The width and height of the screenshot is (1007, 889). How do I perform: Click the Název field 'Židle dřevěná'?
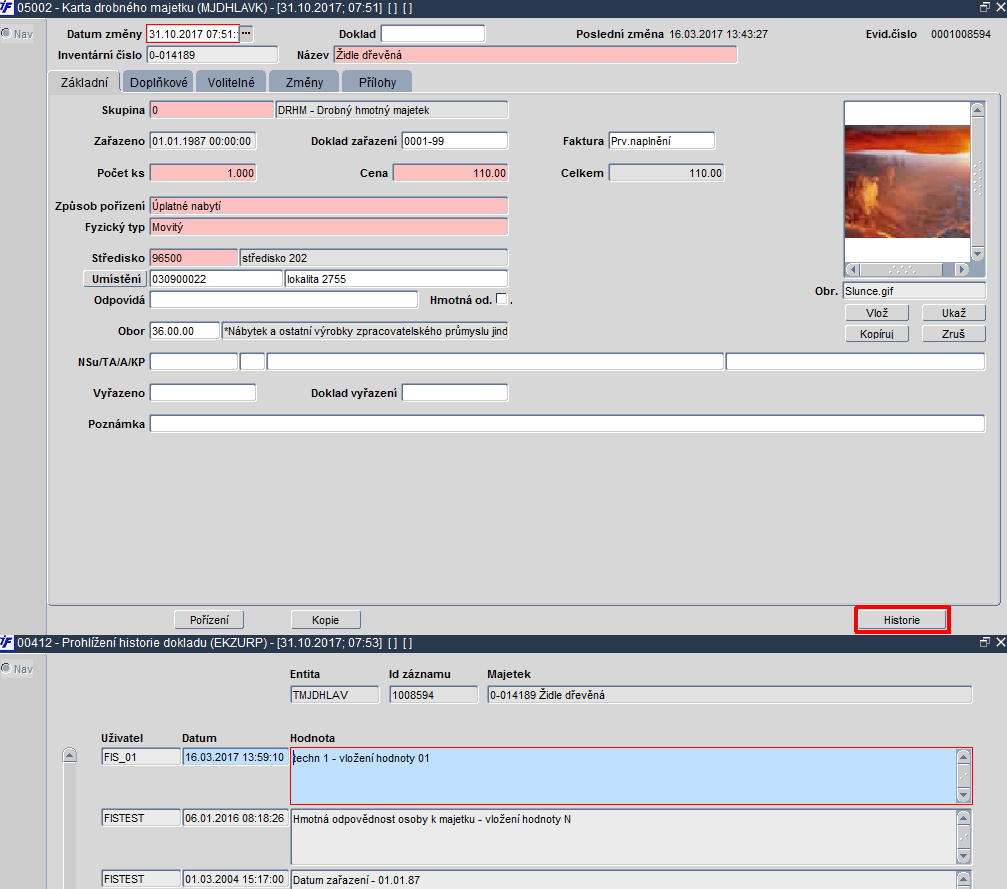(x=536, y=55)
